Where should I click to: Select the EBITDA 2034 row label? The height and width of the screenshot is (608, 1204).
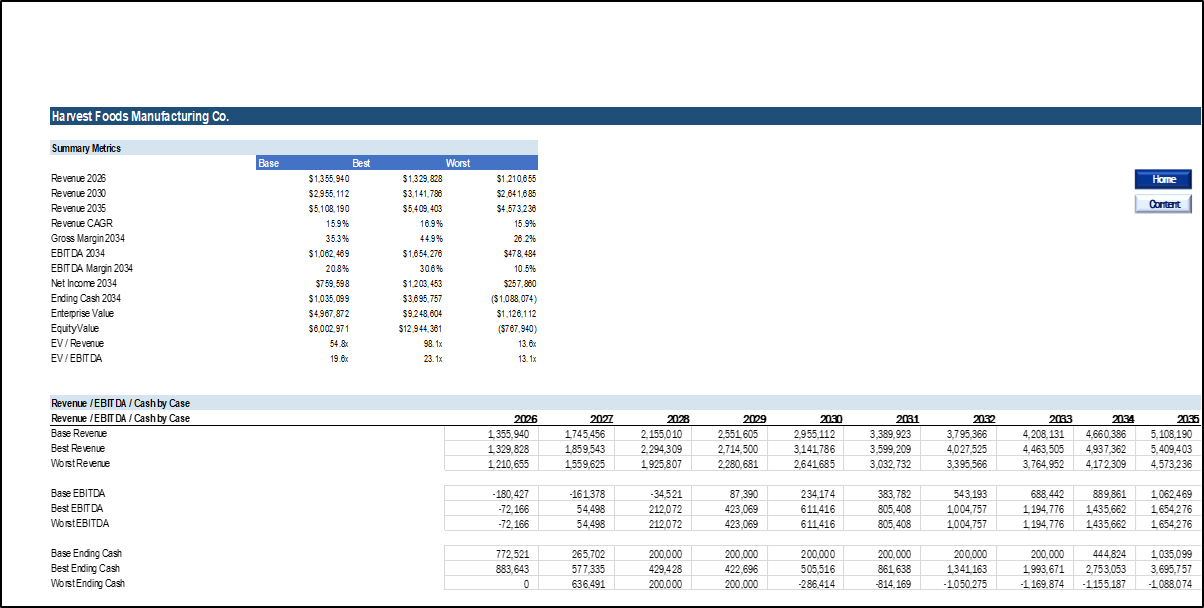(77, 253)
